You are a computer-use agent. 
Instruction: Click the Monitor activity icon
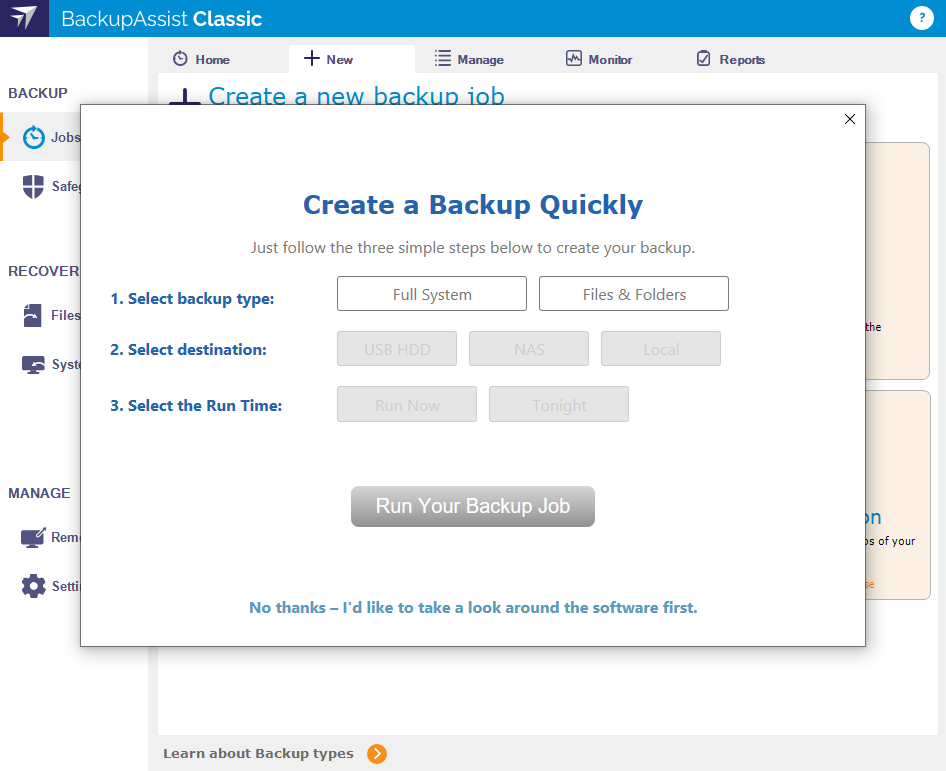coord(574,59)
